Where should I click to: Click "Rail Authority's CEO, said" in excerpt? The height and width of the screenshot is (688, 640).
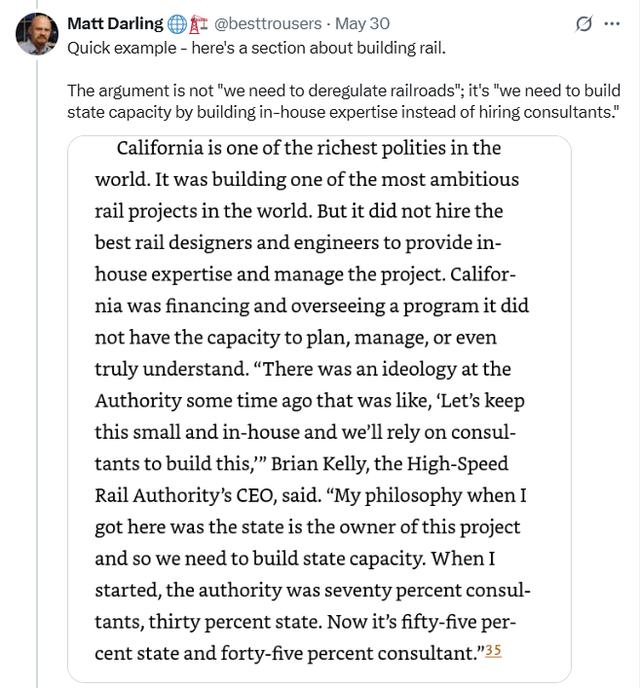click(207, 495)
